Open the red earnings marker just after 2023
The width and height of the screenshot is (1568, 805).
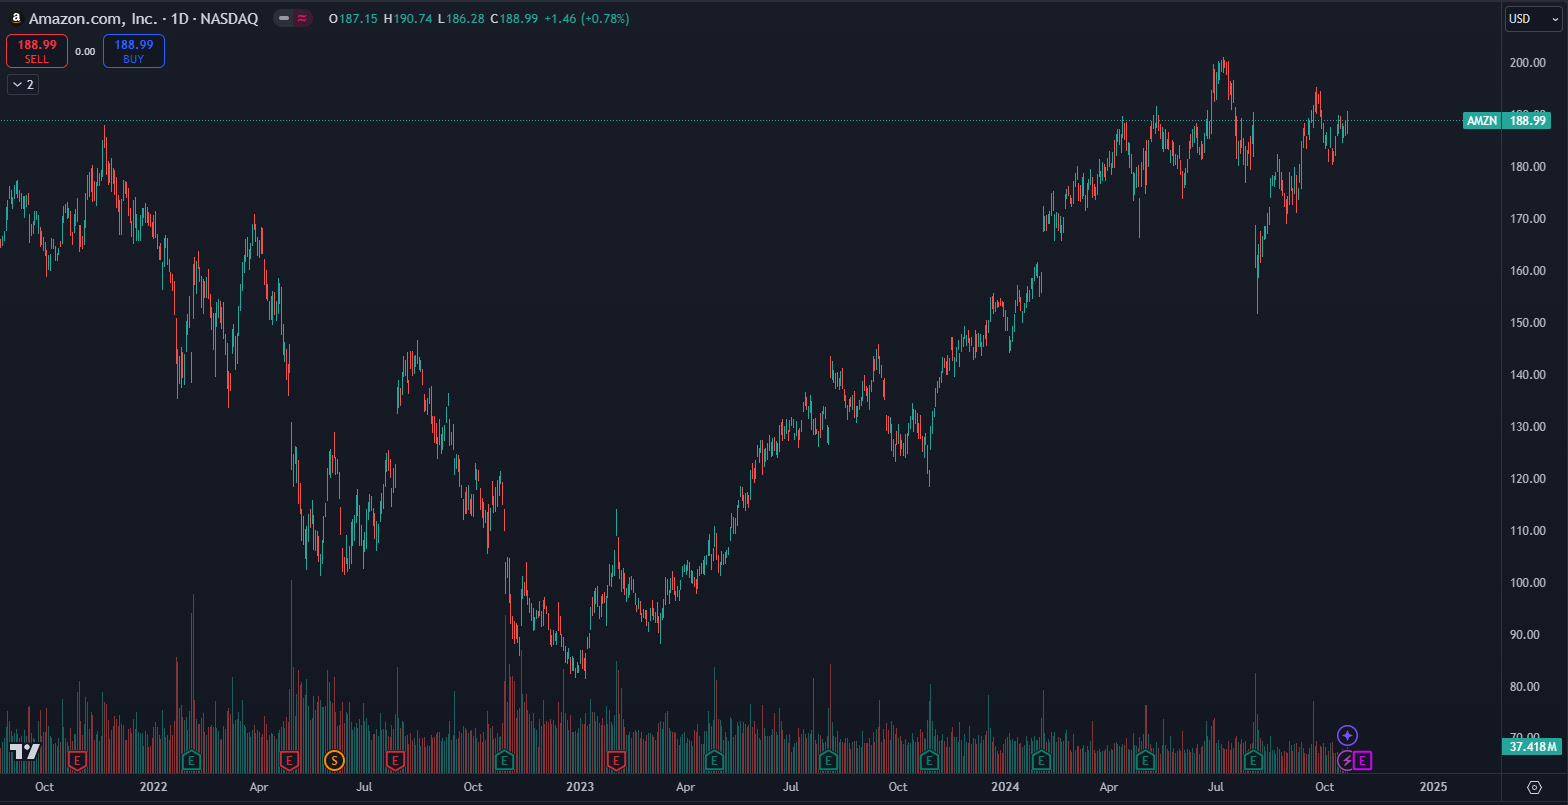tap(616, 761)
